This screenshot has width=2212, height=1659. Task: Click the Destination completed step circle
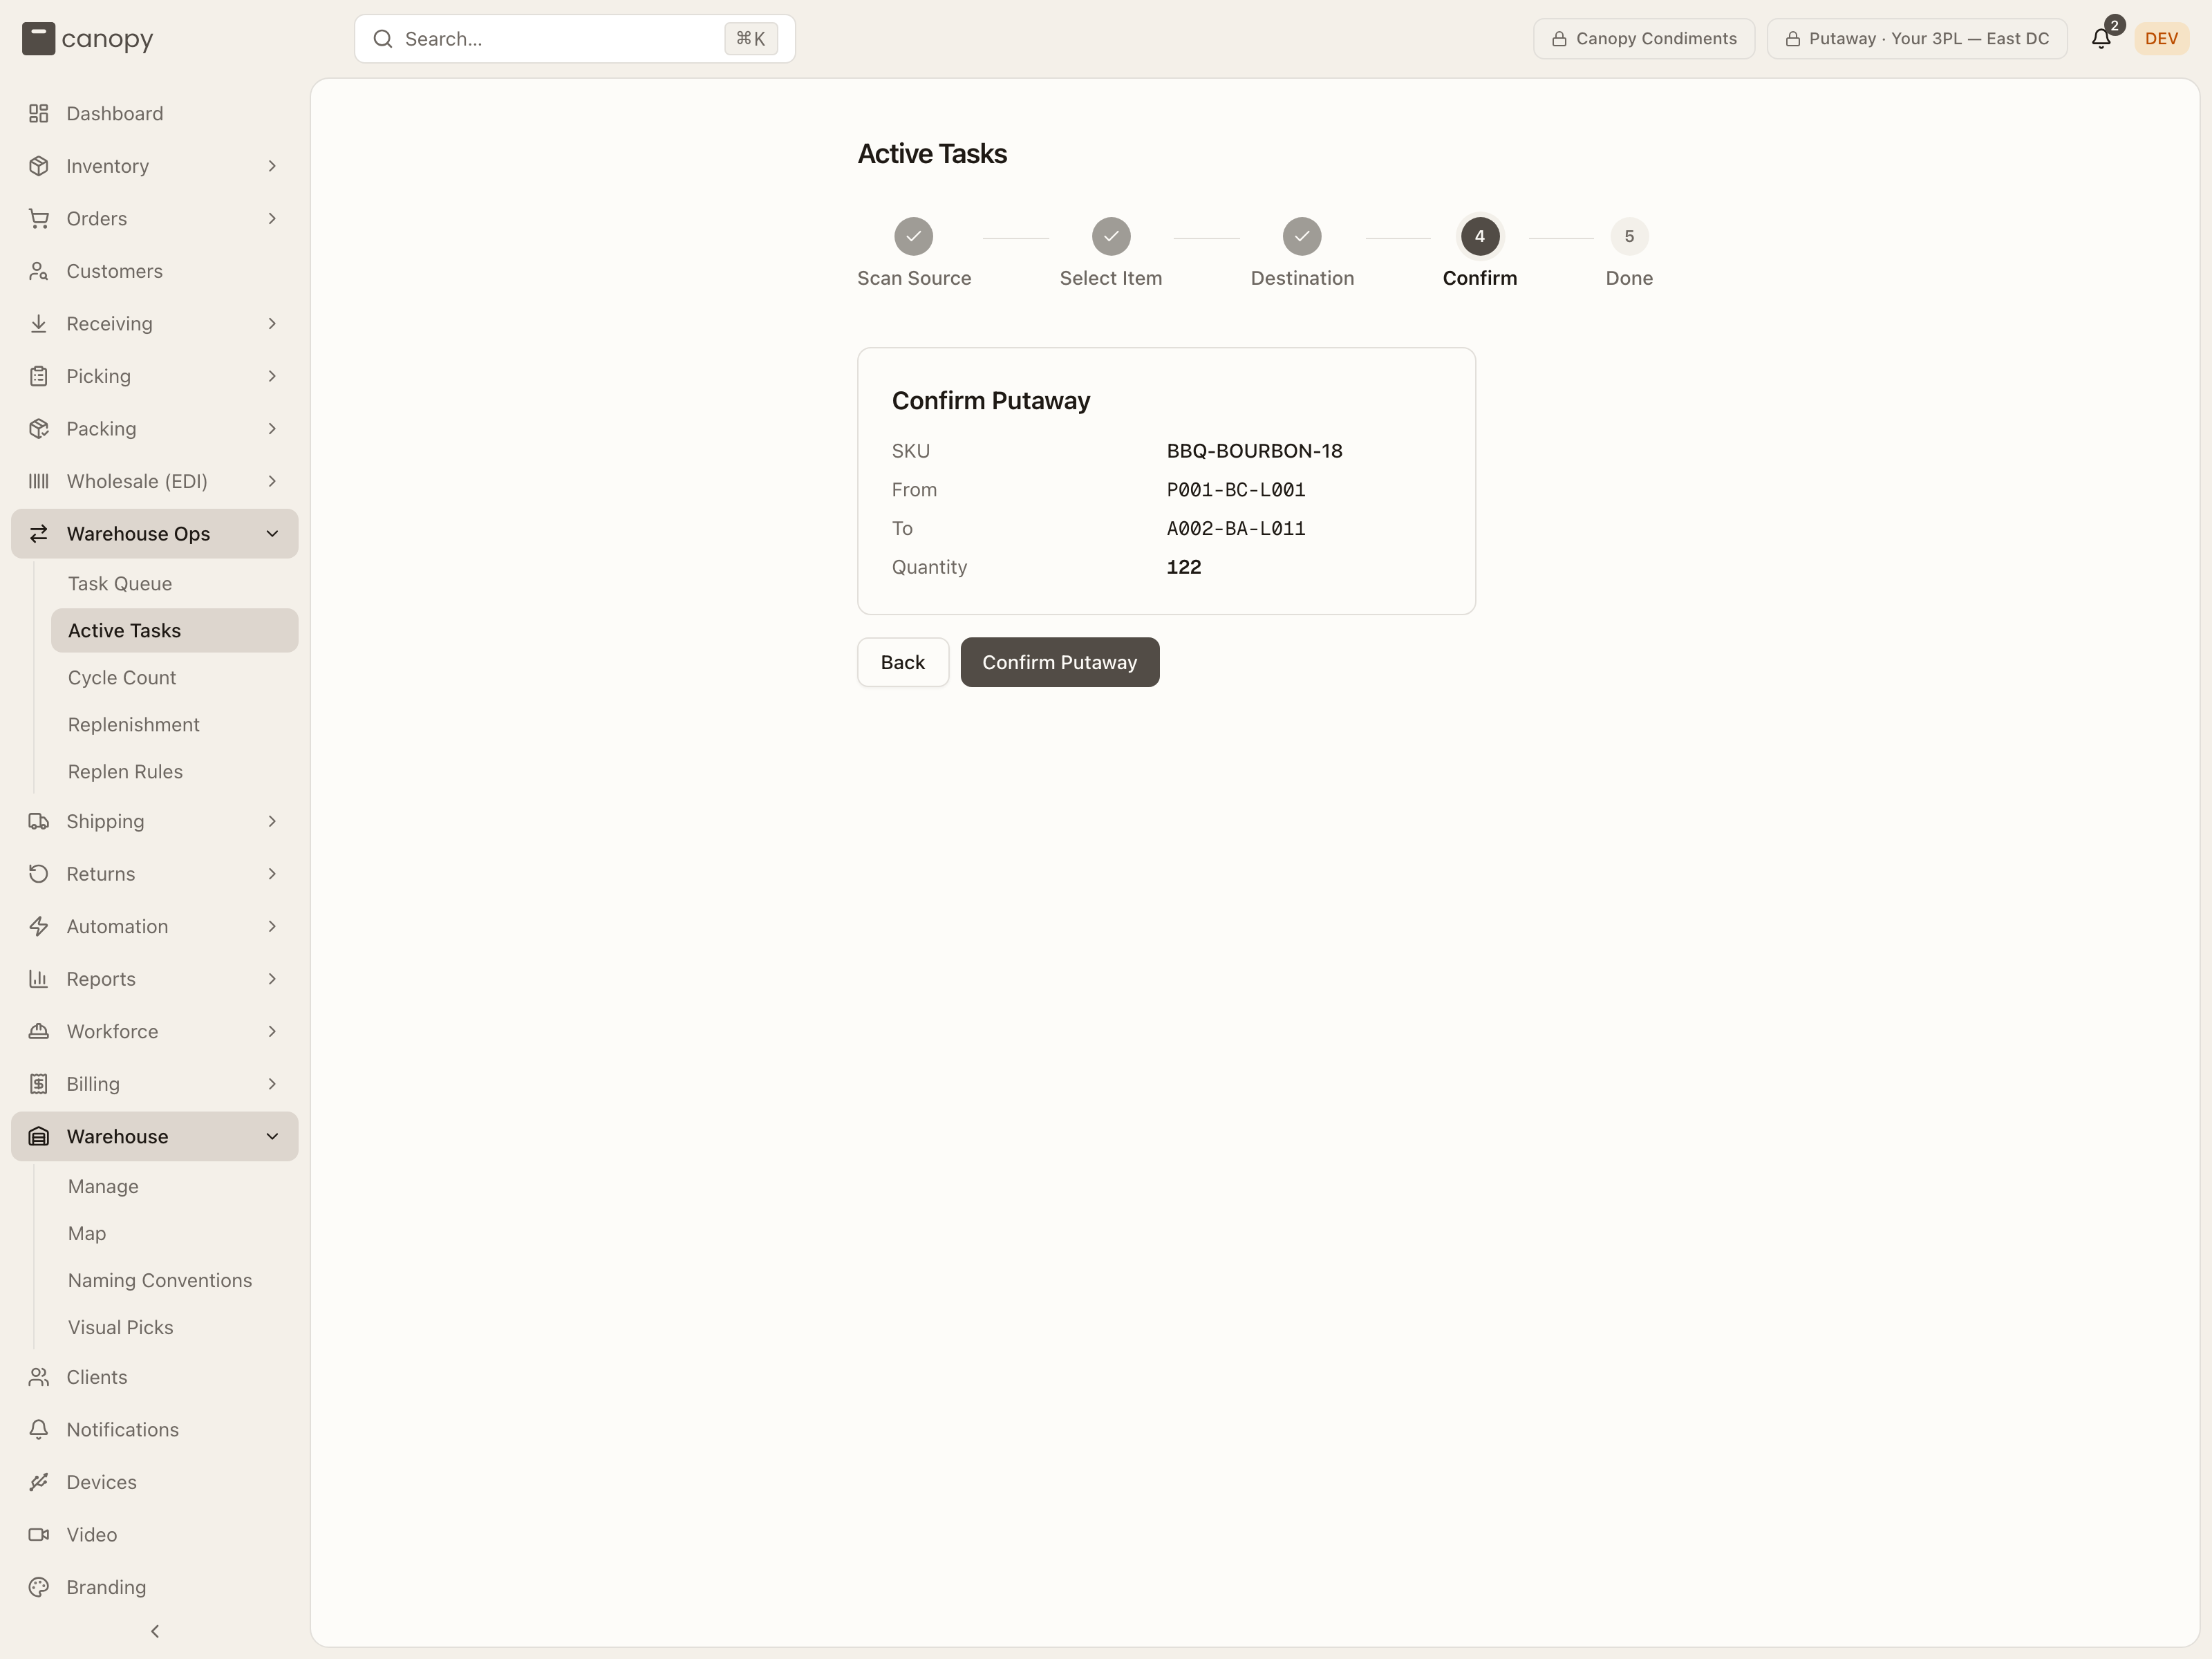click(x=1302, y=237)
